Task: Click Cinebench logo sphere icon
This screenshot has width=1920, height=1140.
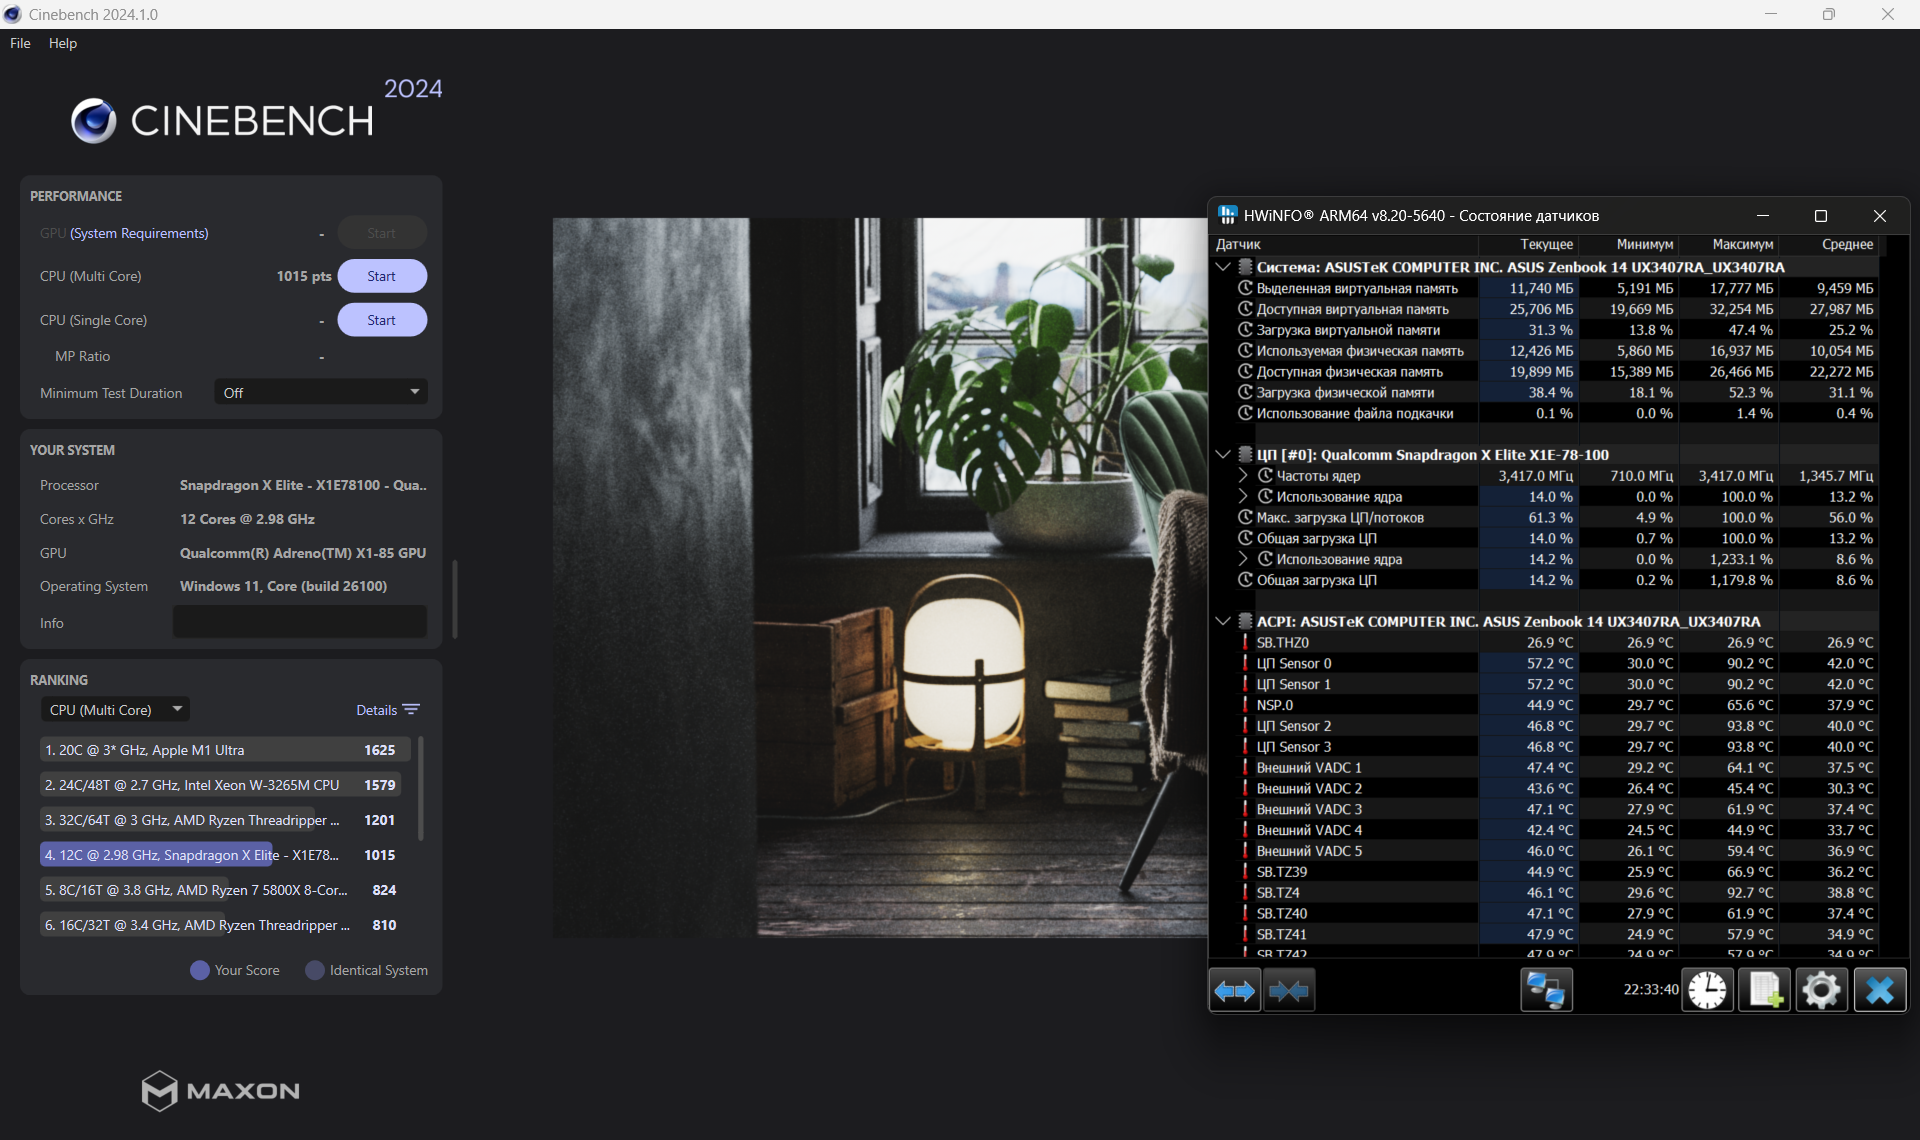Action: coord(94,121)
